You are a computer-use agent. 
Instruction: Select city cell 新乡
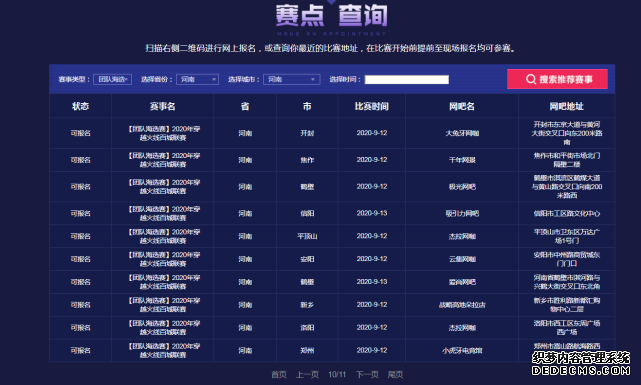pos(307,305)
